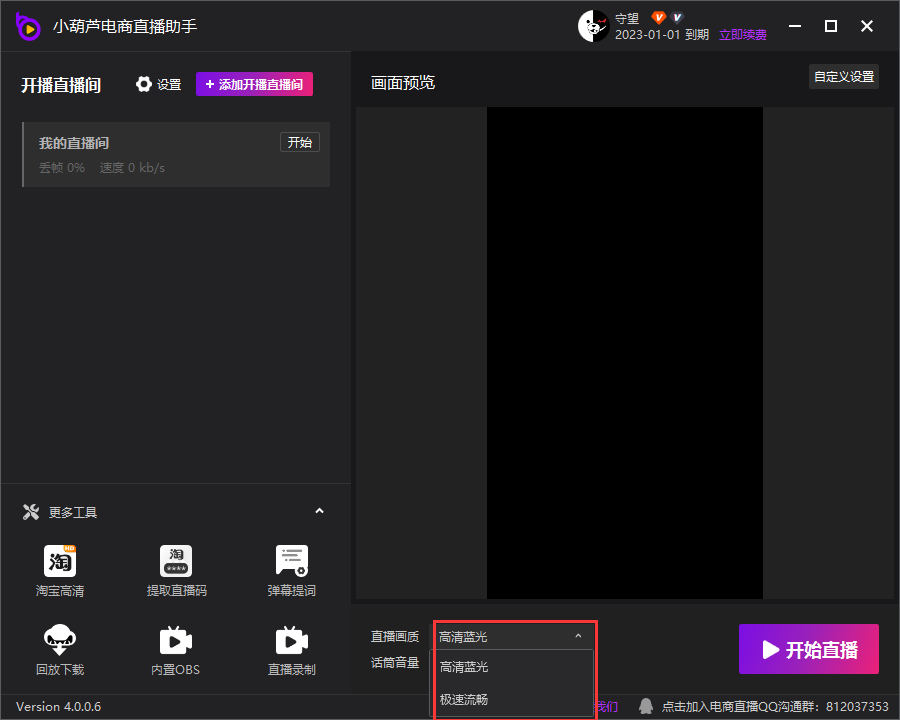This screenshot has width=900, height=720.
Task: Click 开始 on 我的直播间
Action: point(299,143)
